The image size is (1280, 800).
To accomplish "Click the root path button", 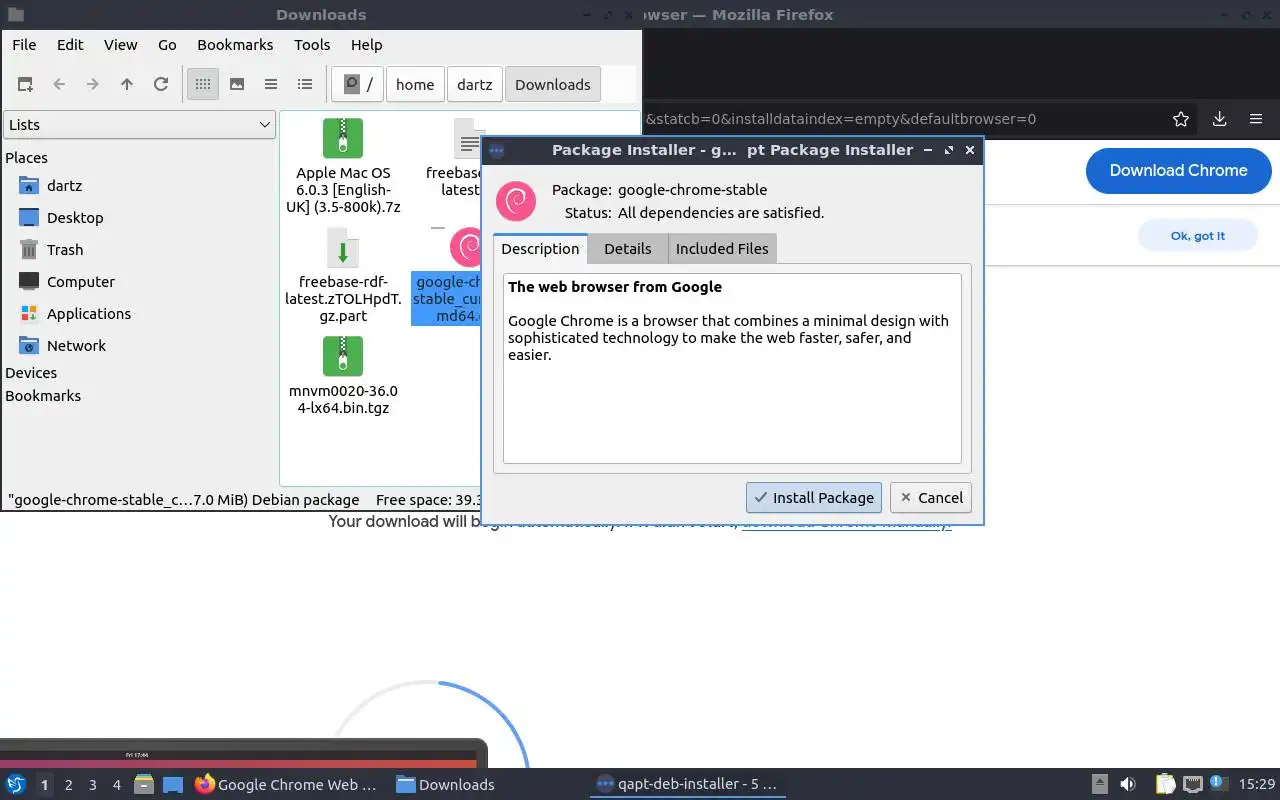I will (x=358, y=85).
